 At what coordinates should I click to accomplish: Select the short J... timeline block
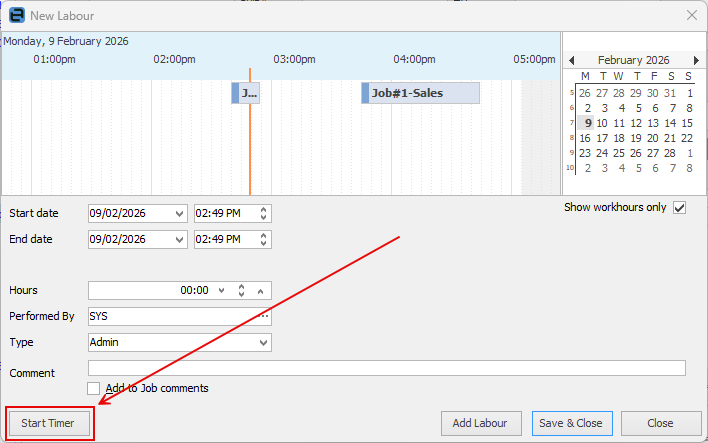245,93
